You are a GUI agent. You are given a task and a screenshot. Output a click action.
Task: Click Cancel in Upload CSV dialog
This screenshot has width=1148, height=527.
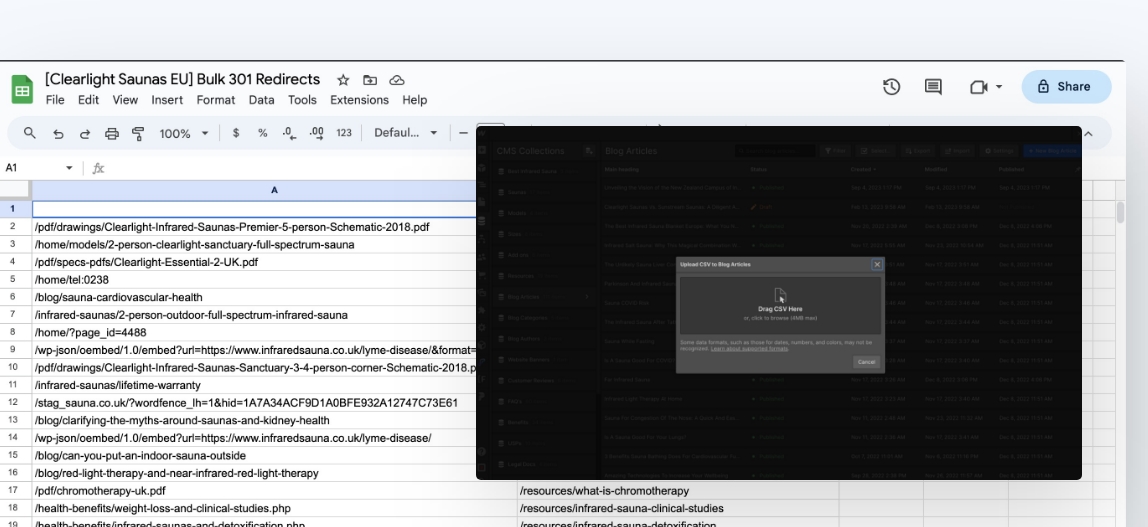click(x=866, y=362)
